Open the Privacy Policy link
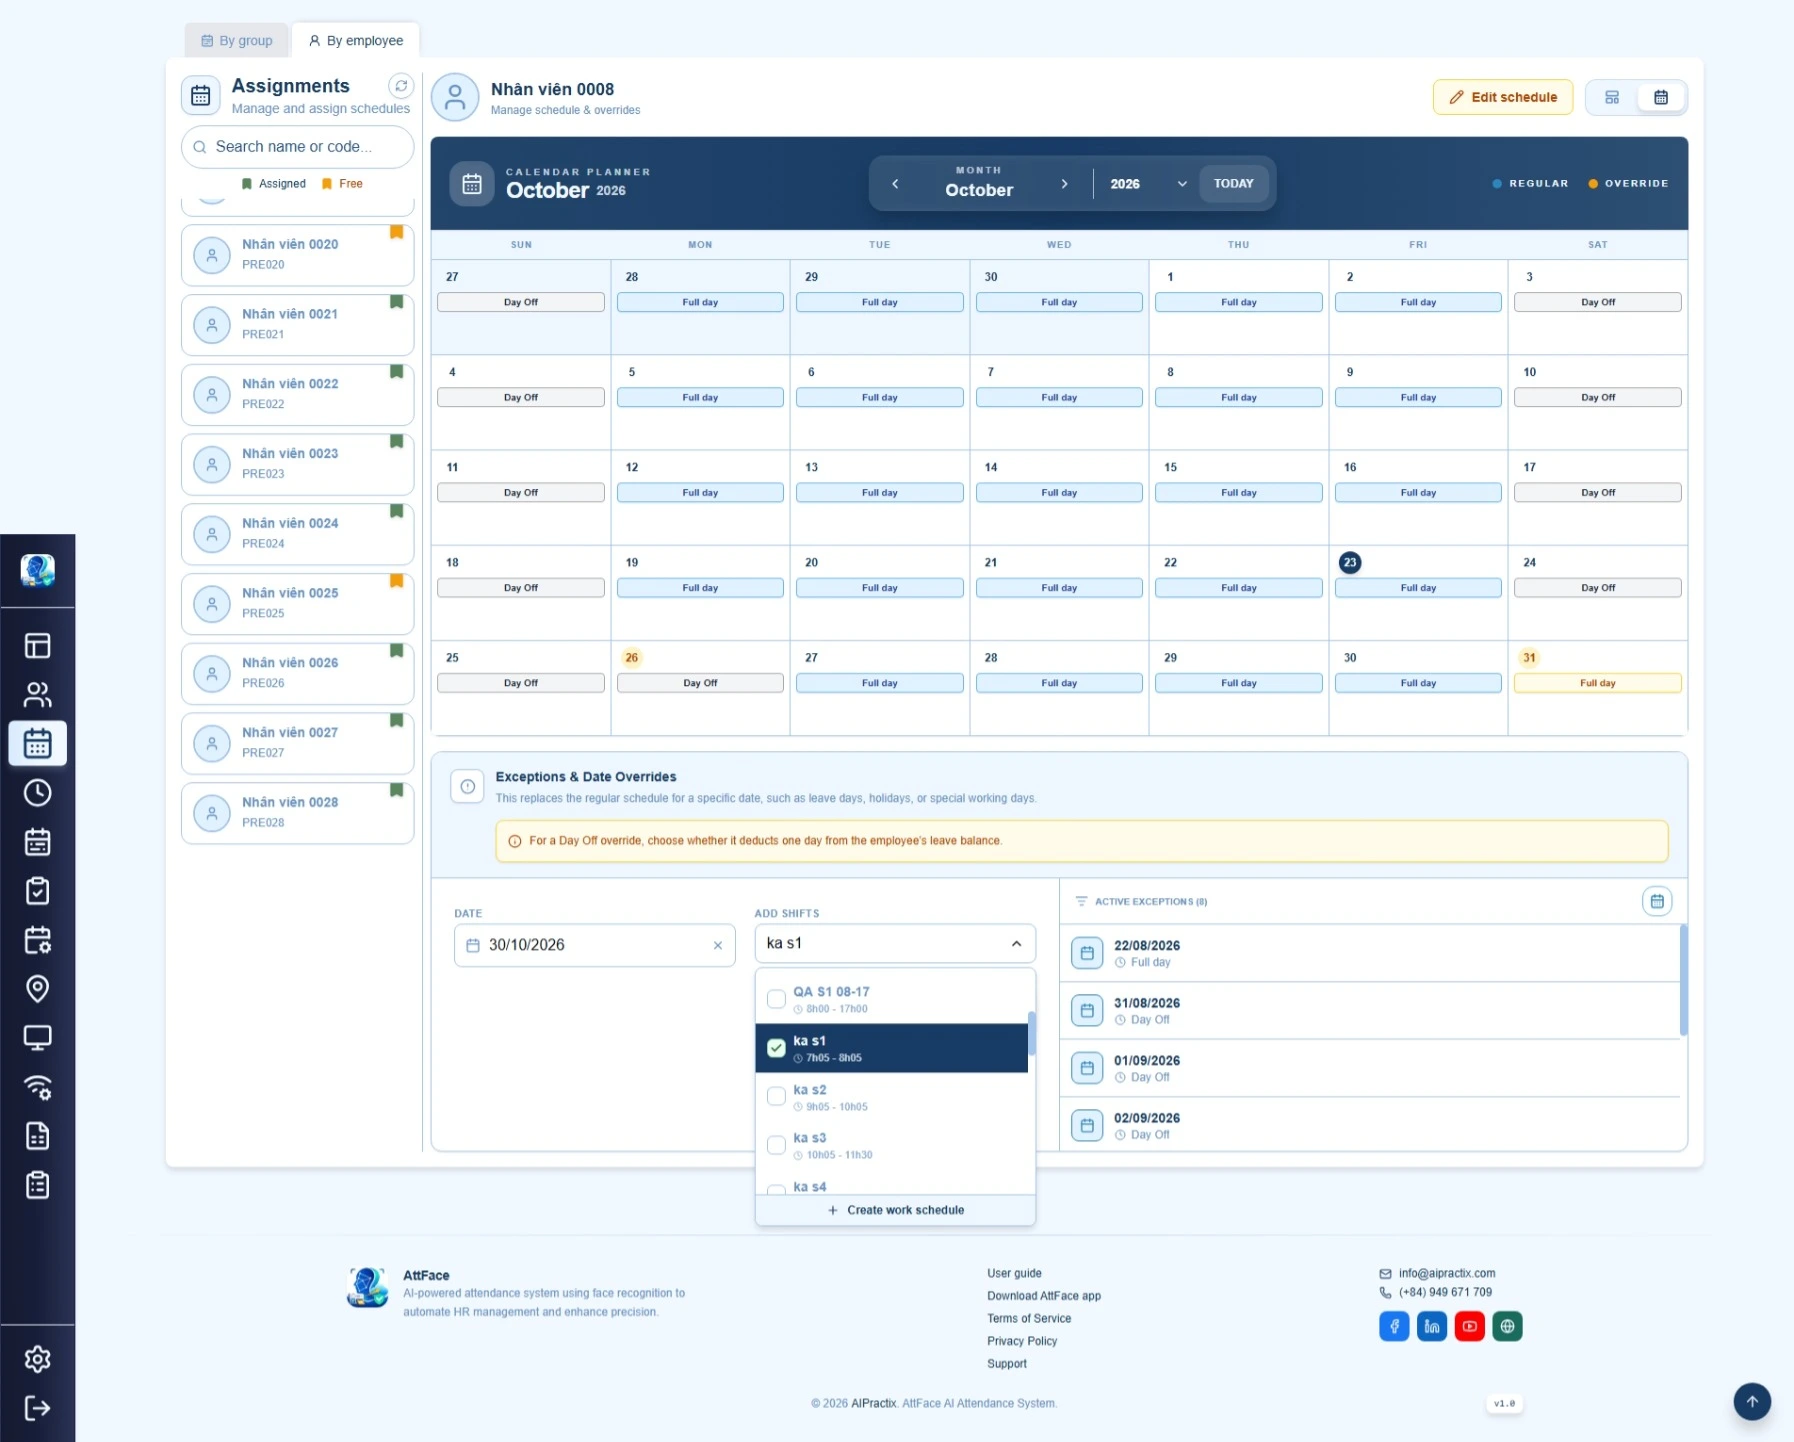 pyautogui.click(x=1021, y=1341)
